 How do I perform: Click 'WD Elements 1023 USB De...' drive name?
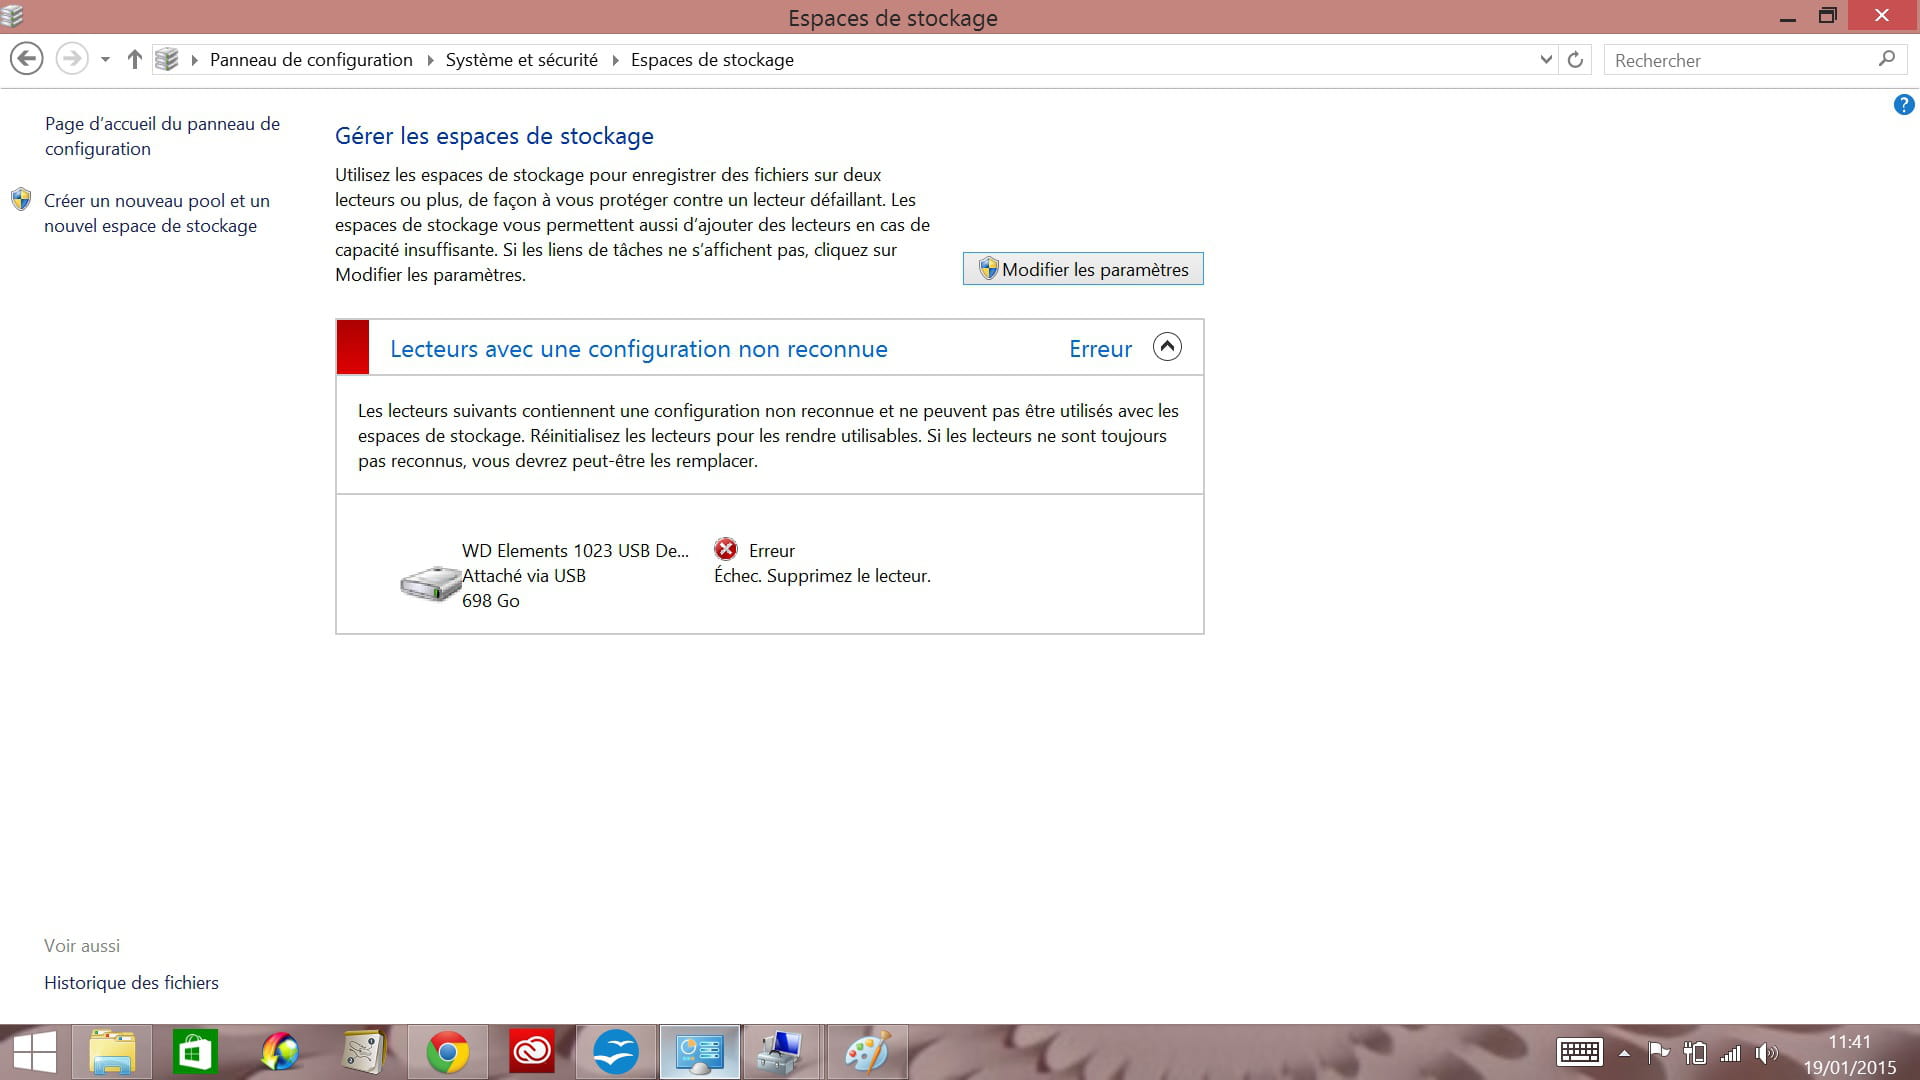pyautogui.click(x=575, y=551)
